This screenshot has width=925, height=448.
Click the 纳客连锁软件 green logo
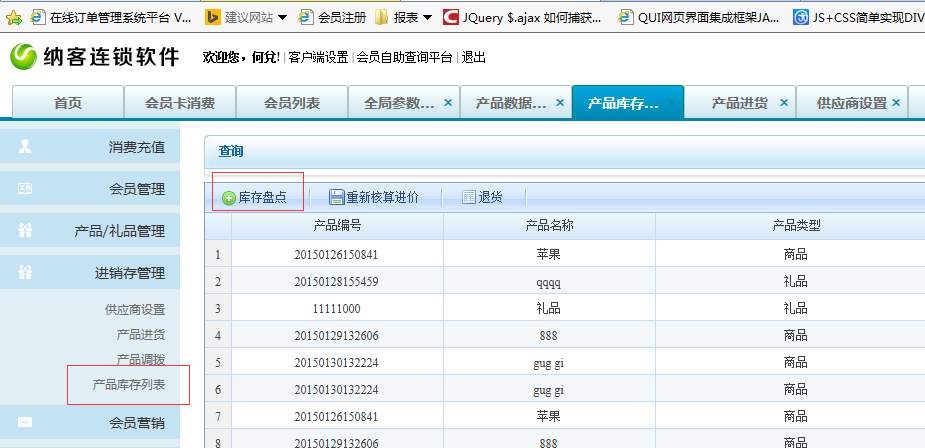tap(24, 57)
